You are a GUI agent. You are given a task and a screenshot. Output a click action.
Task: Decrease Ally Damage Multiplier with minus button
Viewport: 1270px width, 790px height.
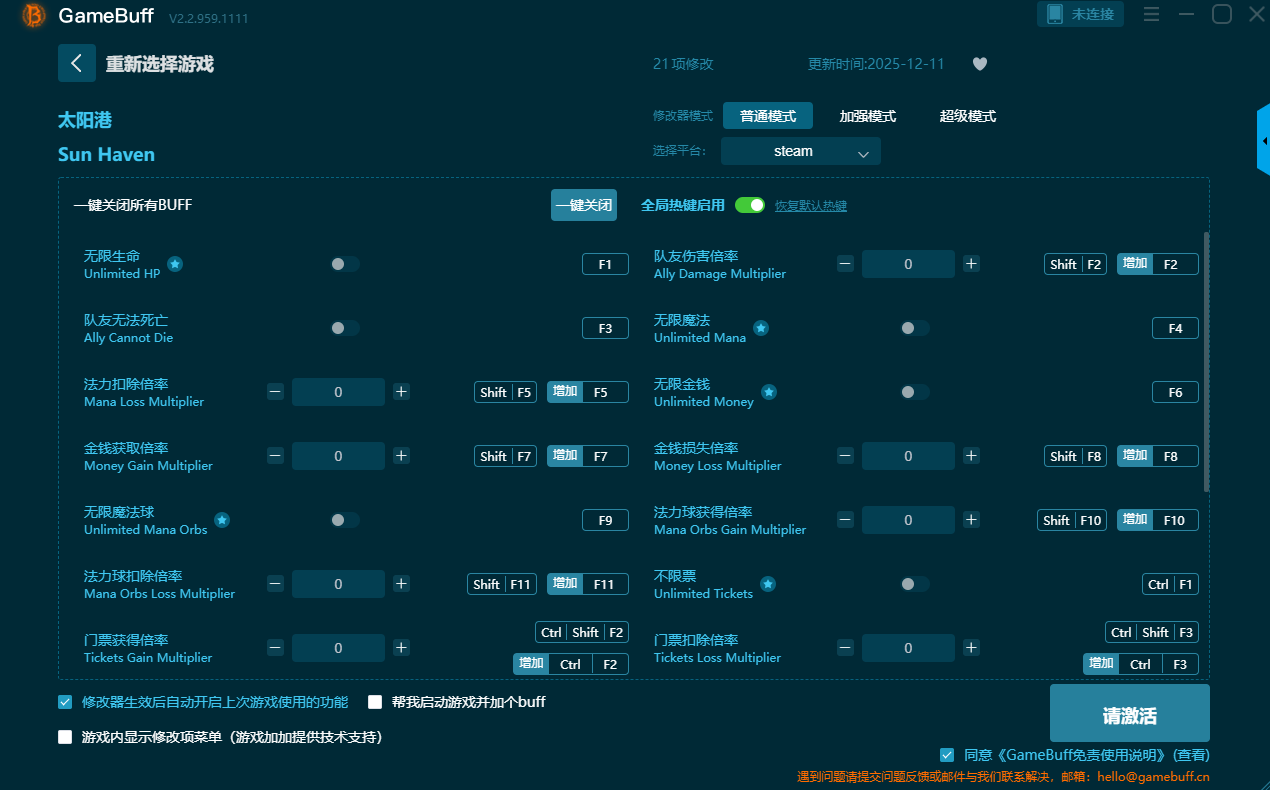[845, 264]
